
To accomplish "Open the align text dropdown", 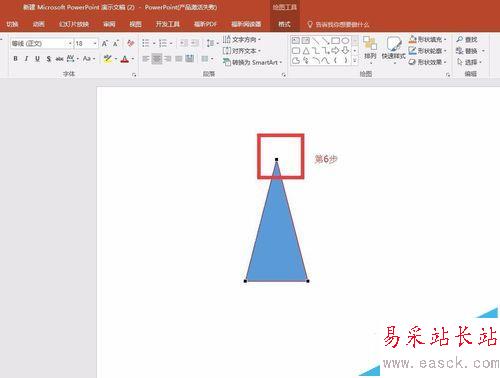I will coord(242,51).
